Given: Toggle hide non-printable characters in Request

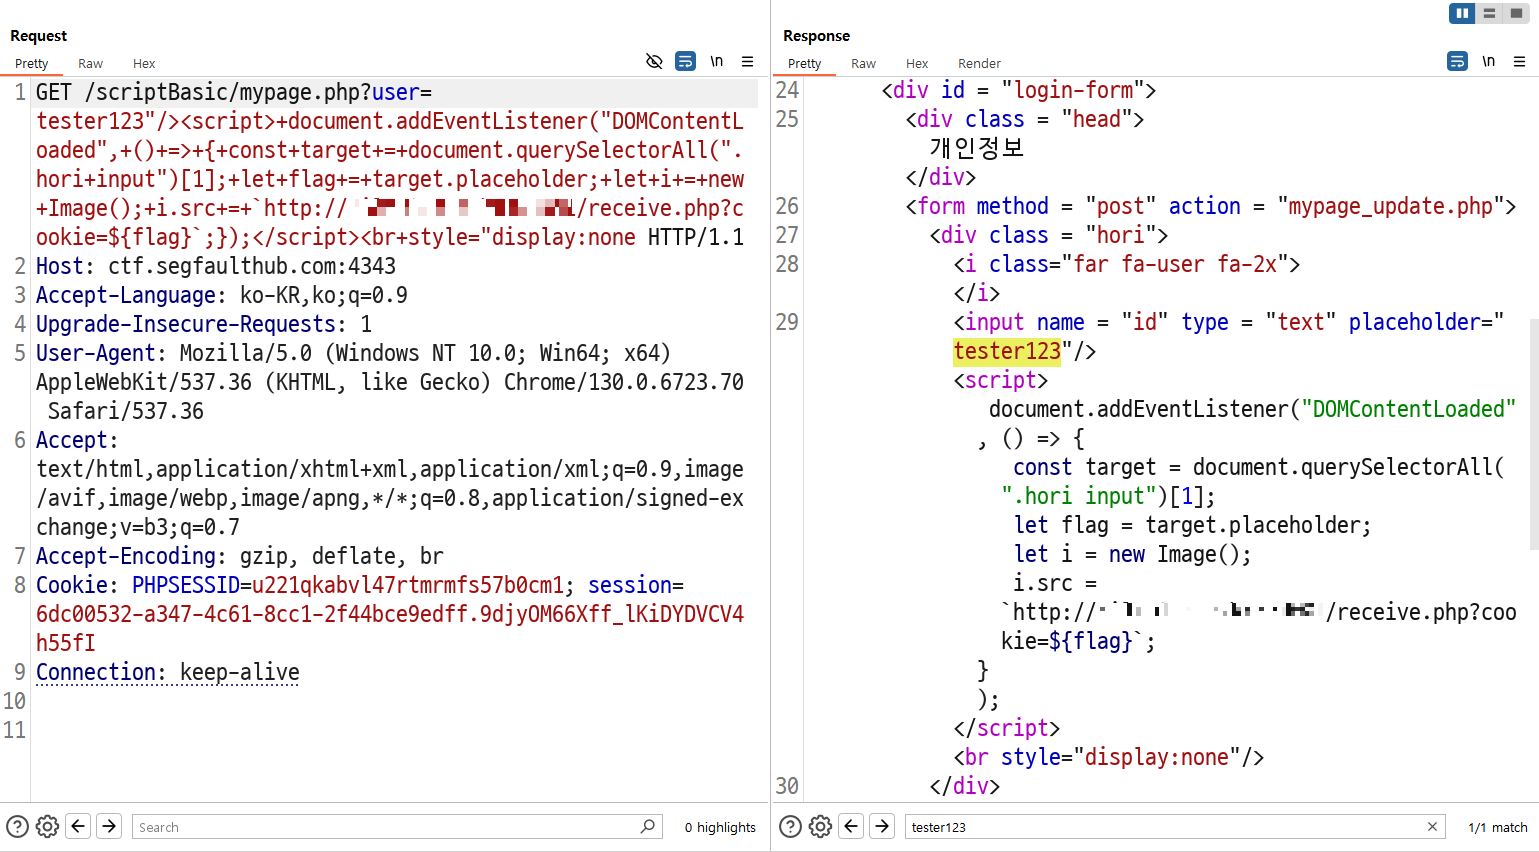Looking at the screenshot, I should 654,62.
